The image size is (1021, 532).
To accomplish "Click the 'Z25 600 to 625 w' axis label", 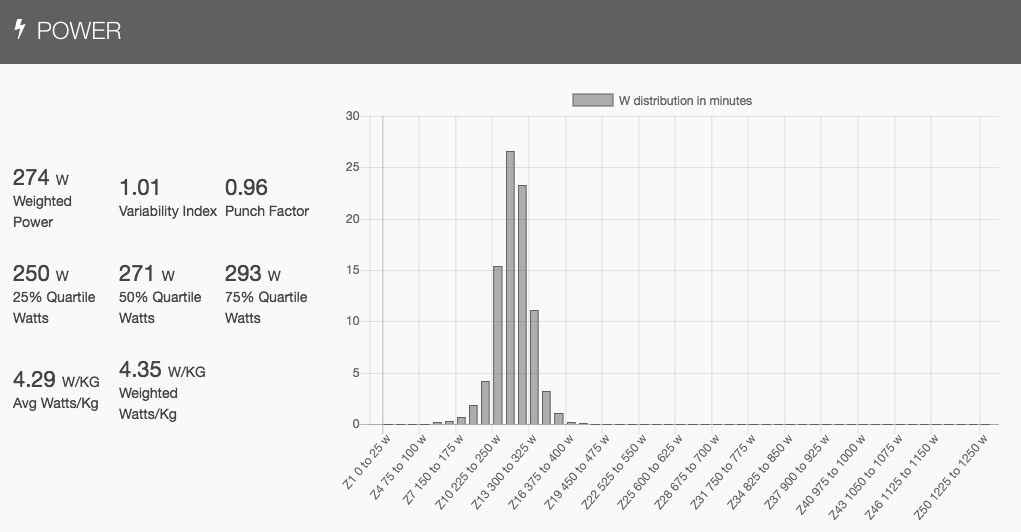I will tap(650, 471).
